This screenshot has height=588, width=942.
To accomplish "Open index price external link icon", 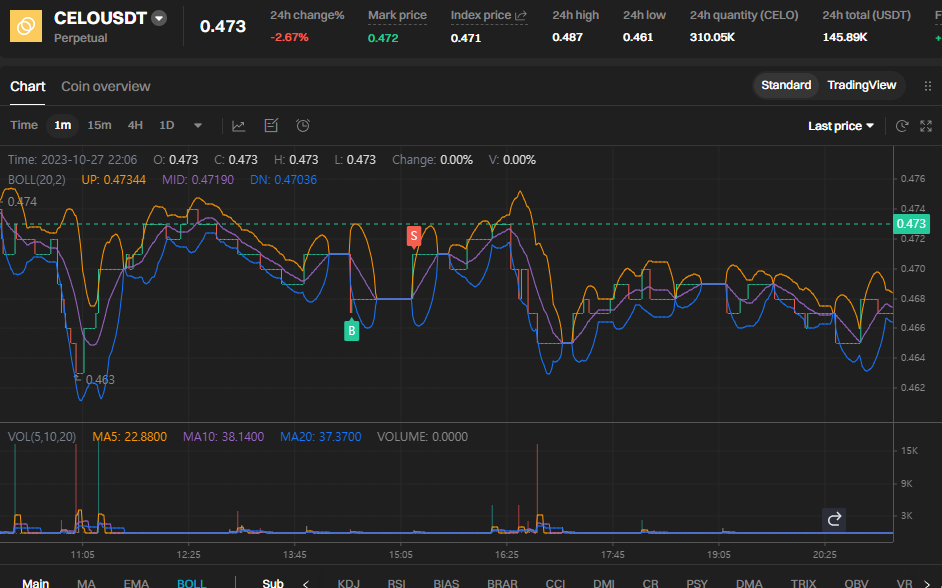I will (521, 16).
